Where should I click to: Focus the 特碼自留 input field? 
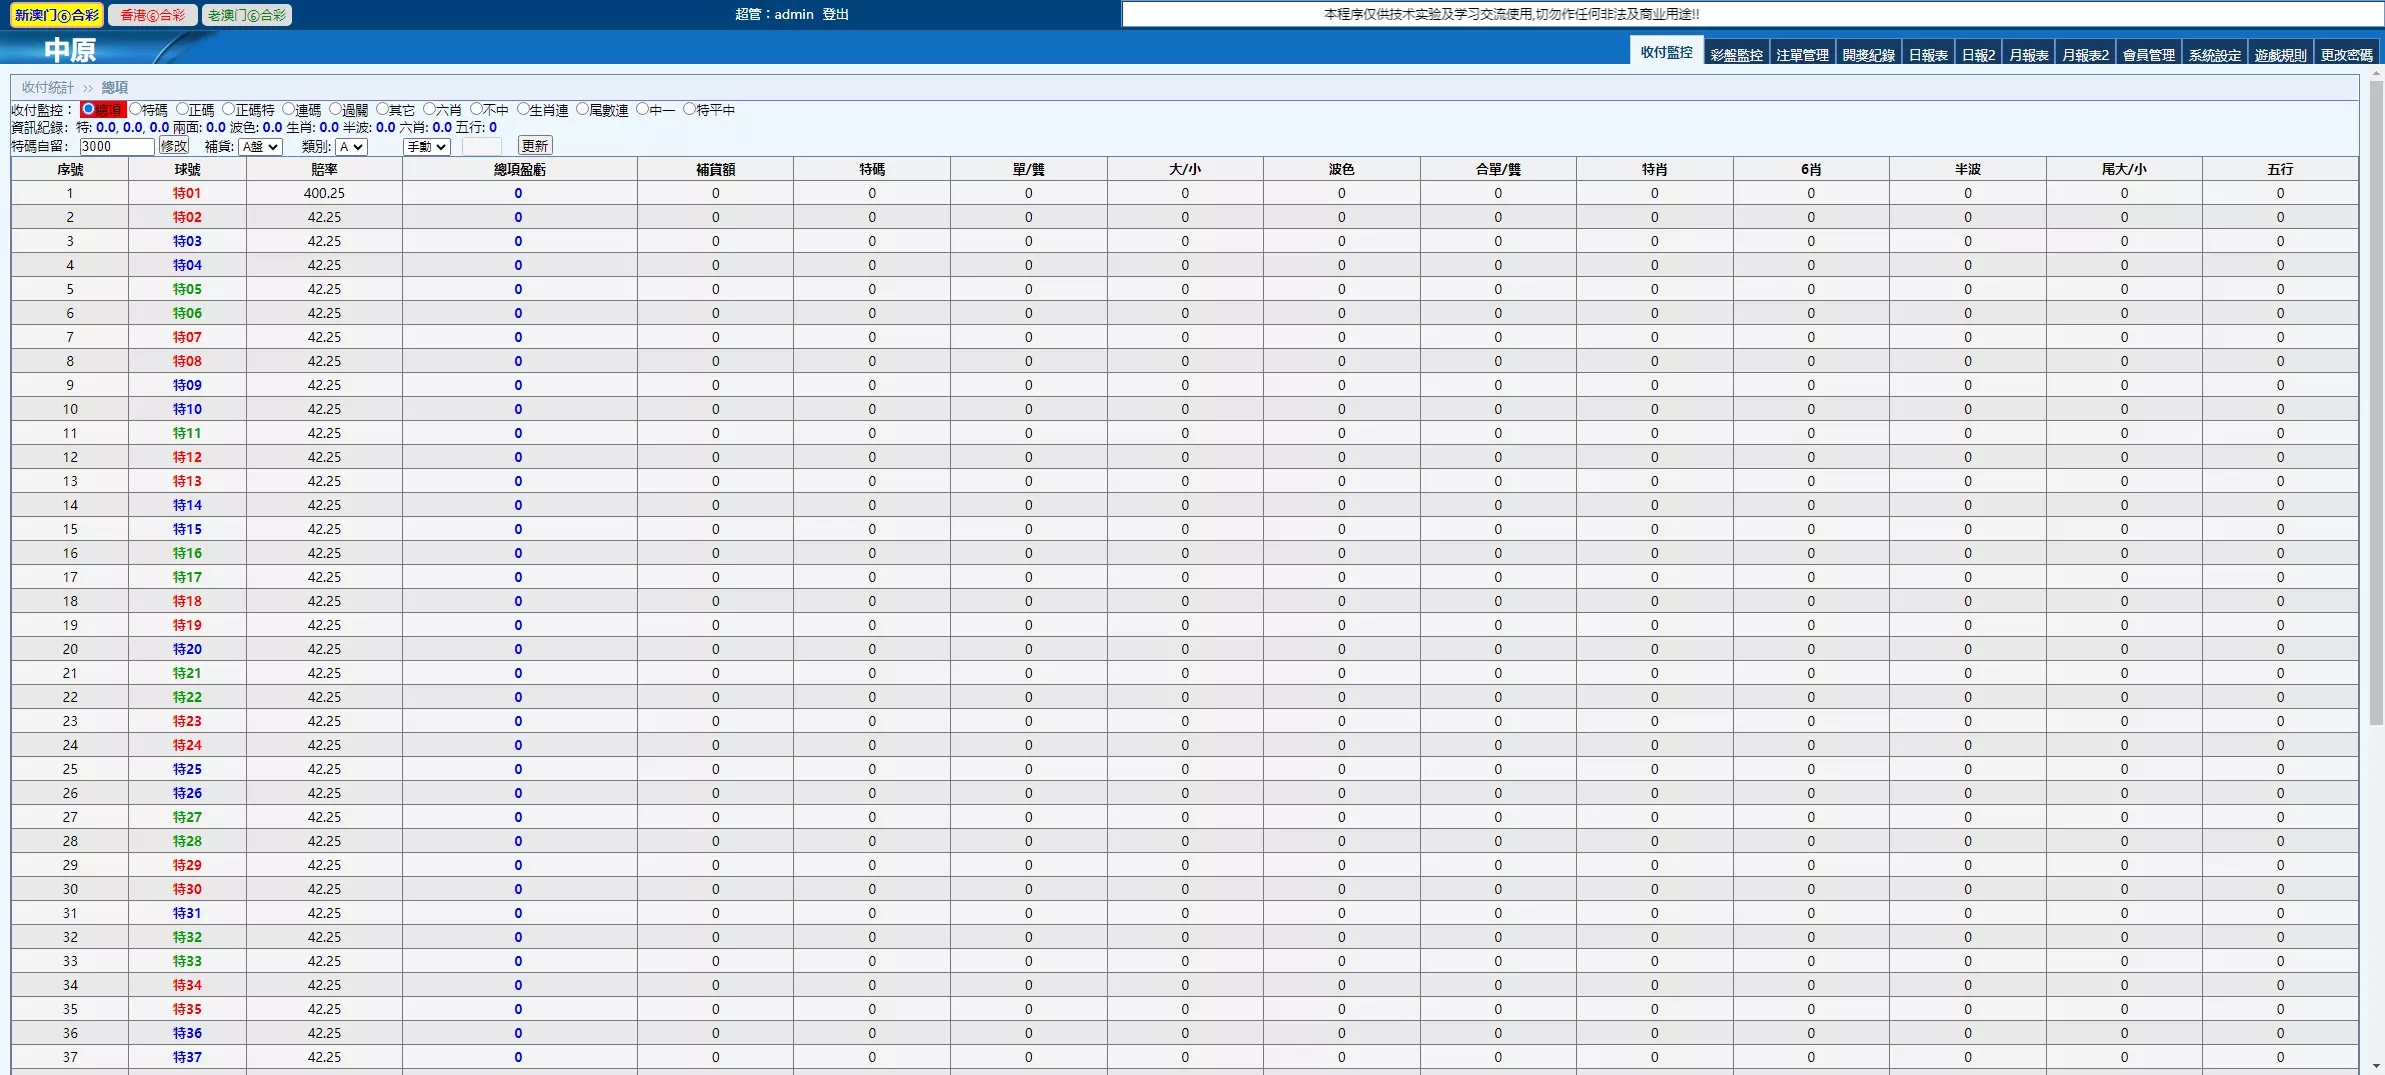(x=116, y=147)
